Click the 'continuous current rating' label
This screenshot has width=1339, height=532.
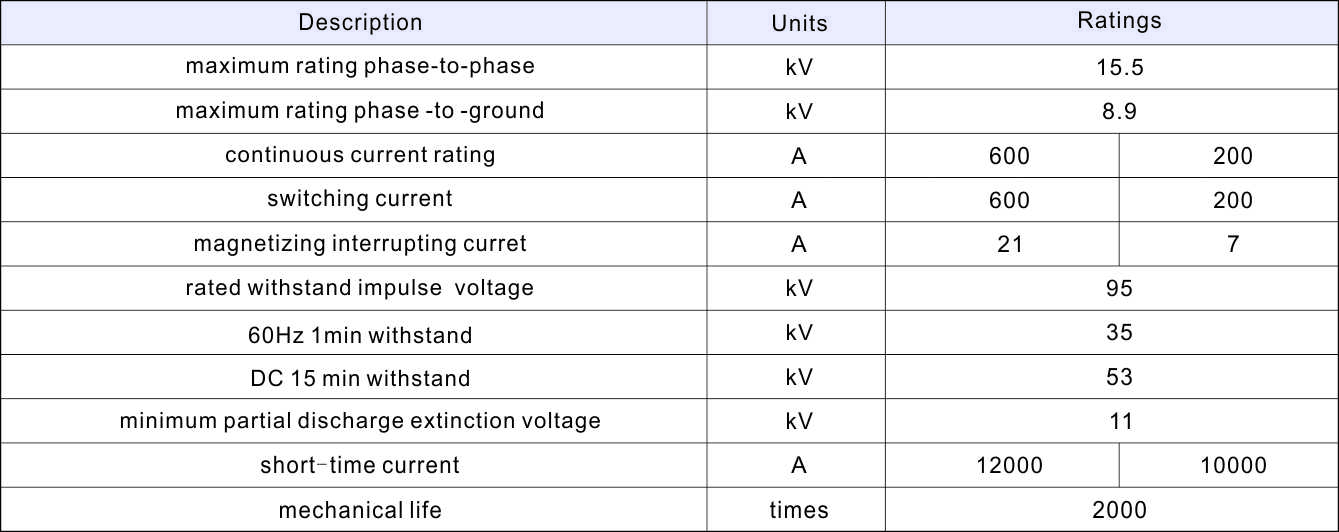tap(360, 155)
